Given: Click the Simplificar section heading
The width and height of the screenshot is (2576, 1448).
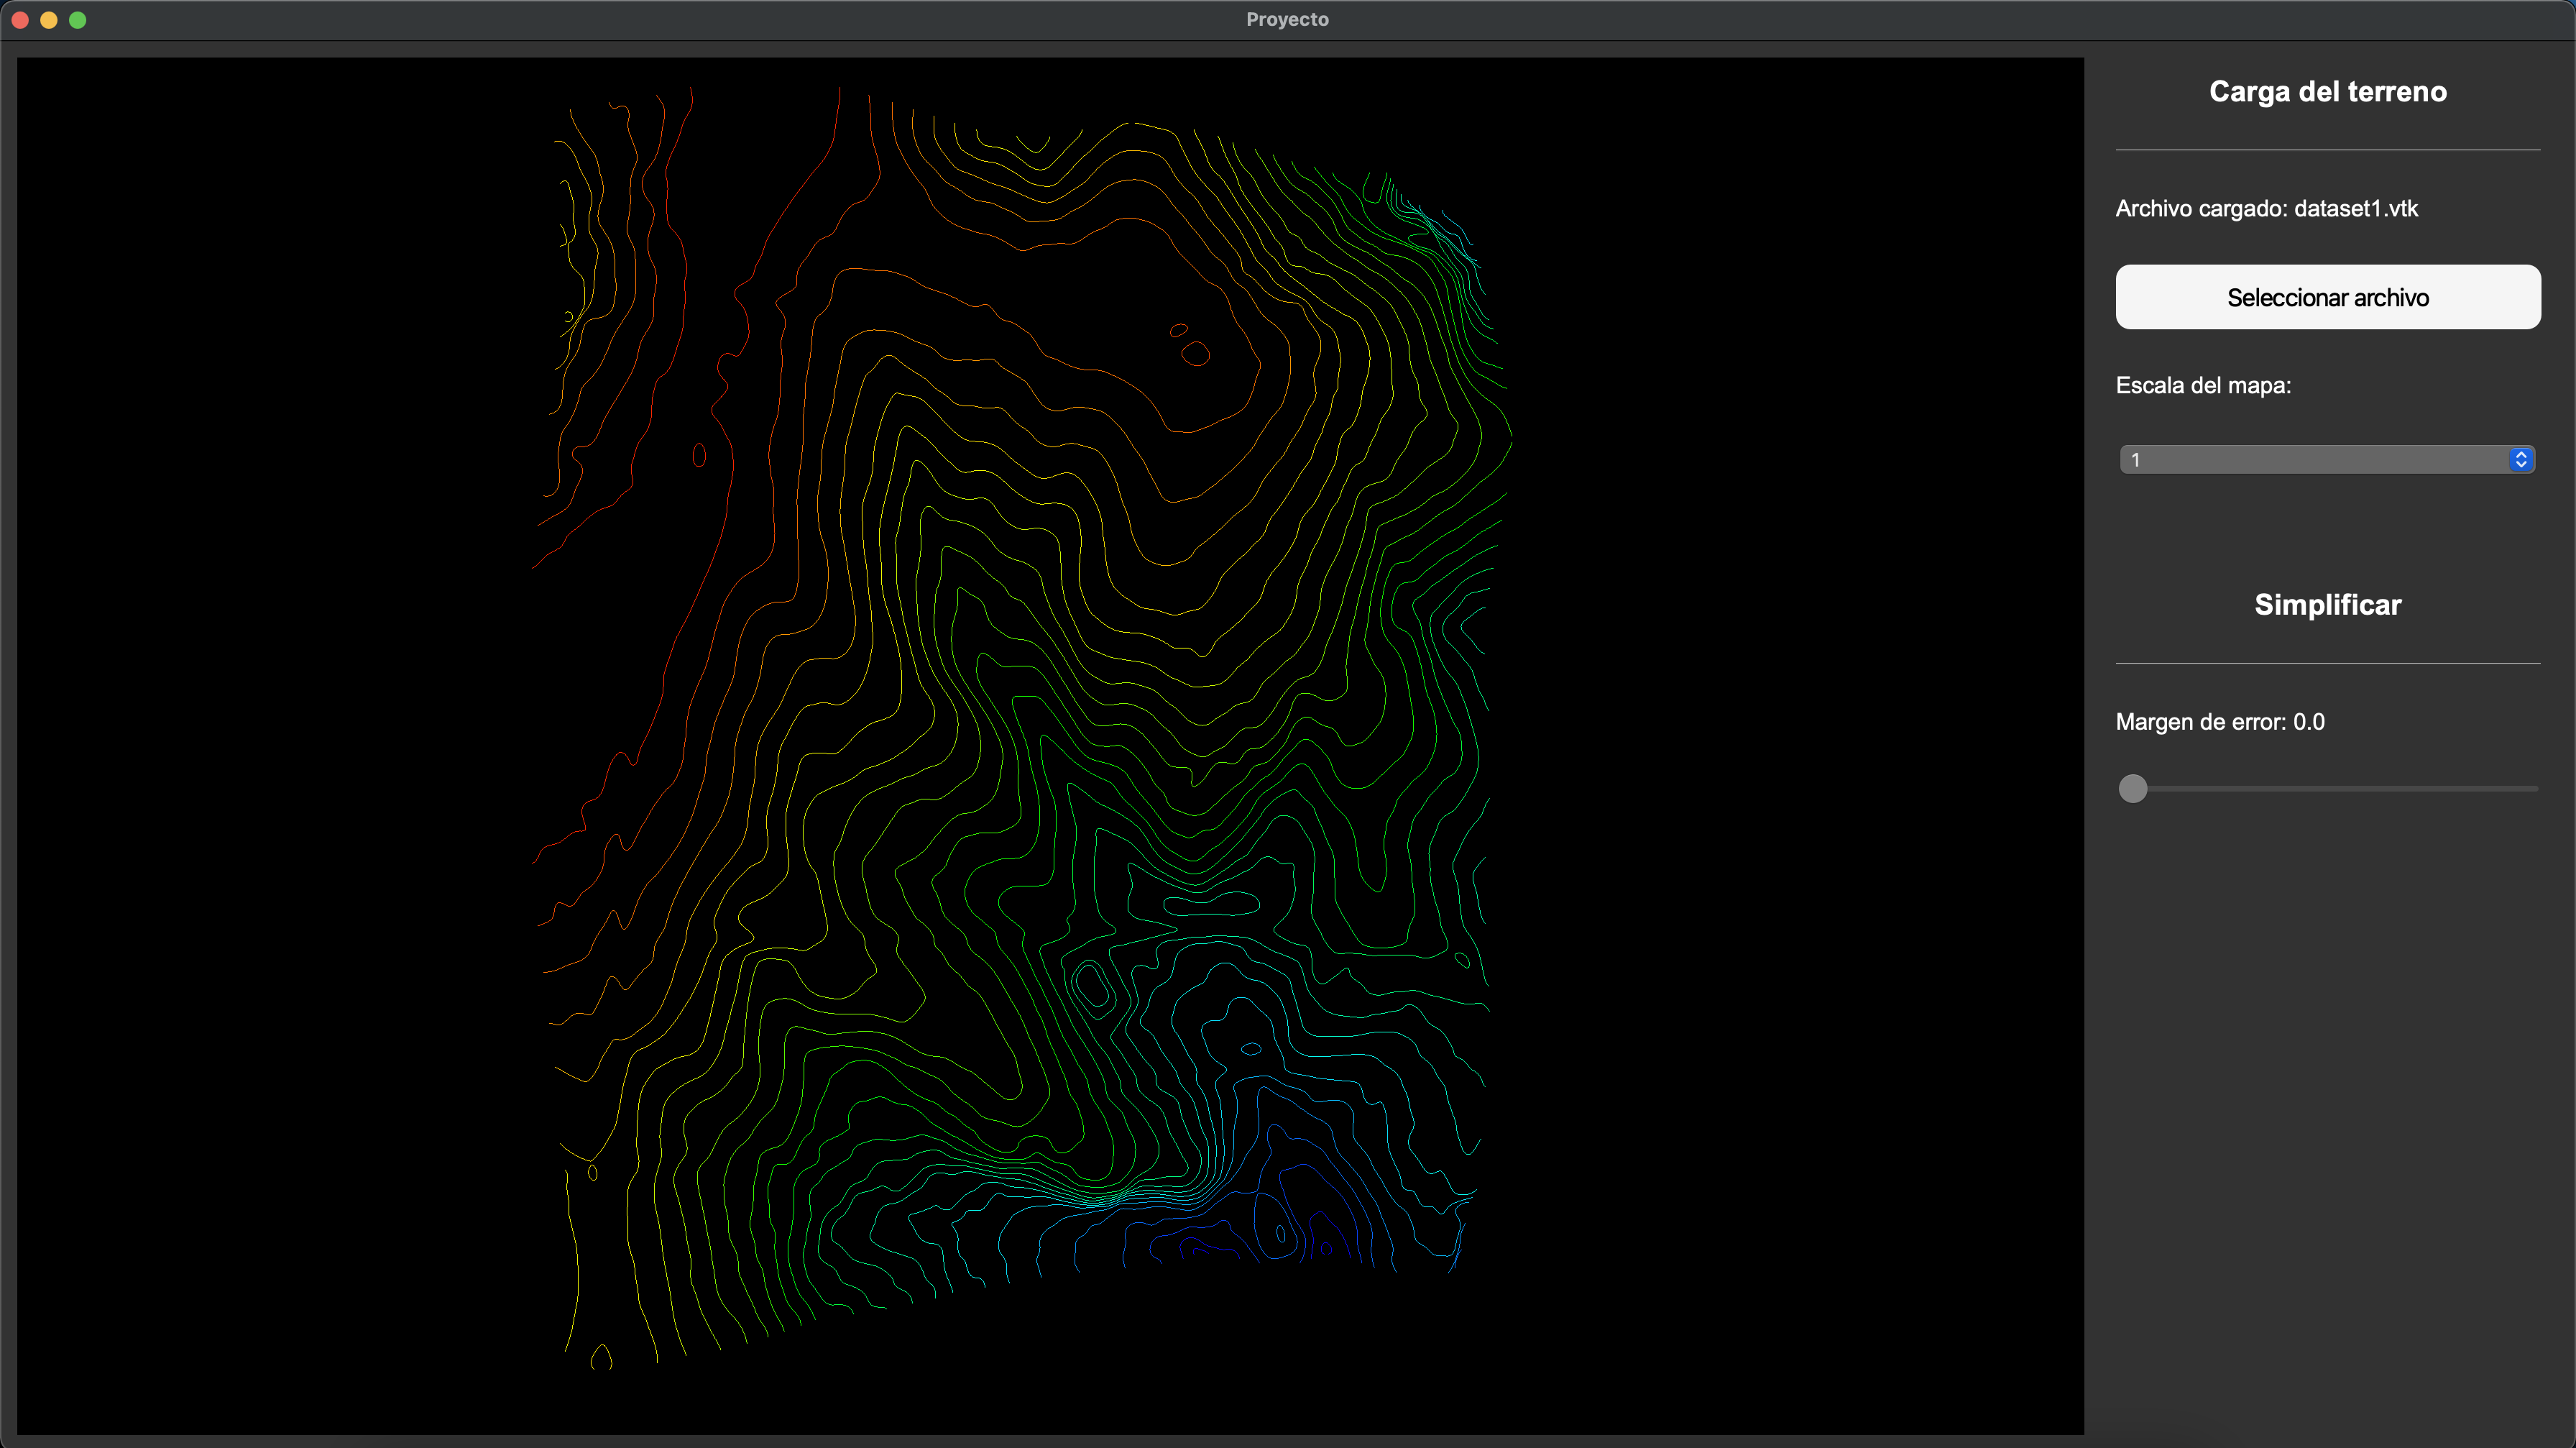Looking at the screenshot, I should pyautogui.click(x=2327, y=604).
